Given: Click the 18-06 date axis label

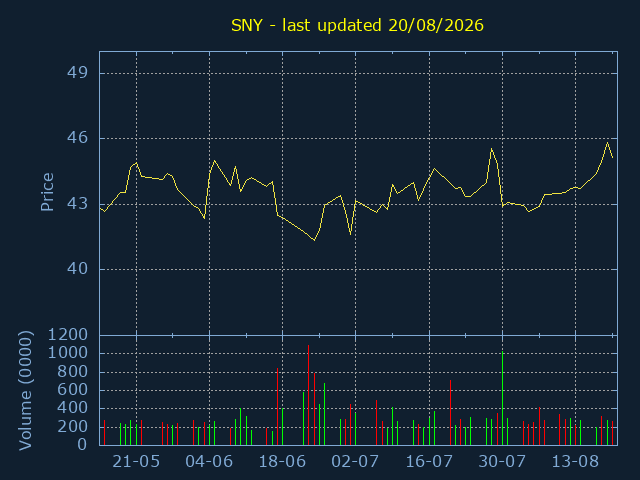Looking at the screenshot, I should [x=282, y=462].
